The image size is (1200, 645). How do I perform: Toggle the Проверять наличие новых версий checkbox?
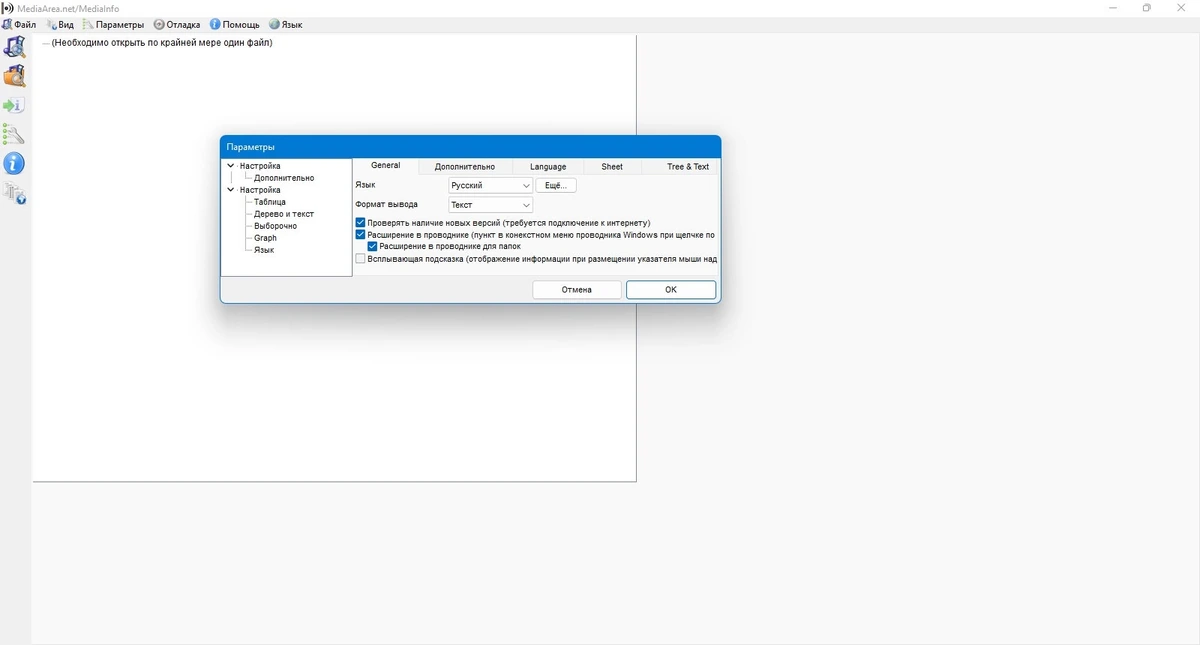point(361,223)
